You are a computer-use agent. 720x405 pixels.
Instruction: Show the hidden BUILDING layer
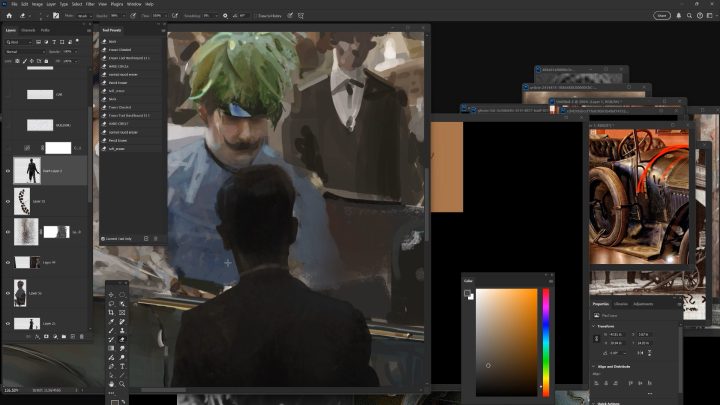pos(8,125)
